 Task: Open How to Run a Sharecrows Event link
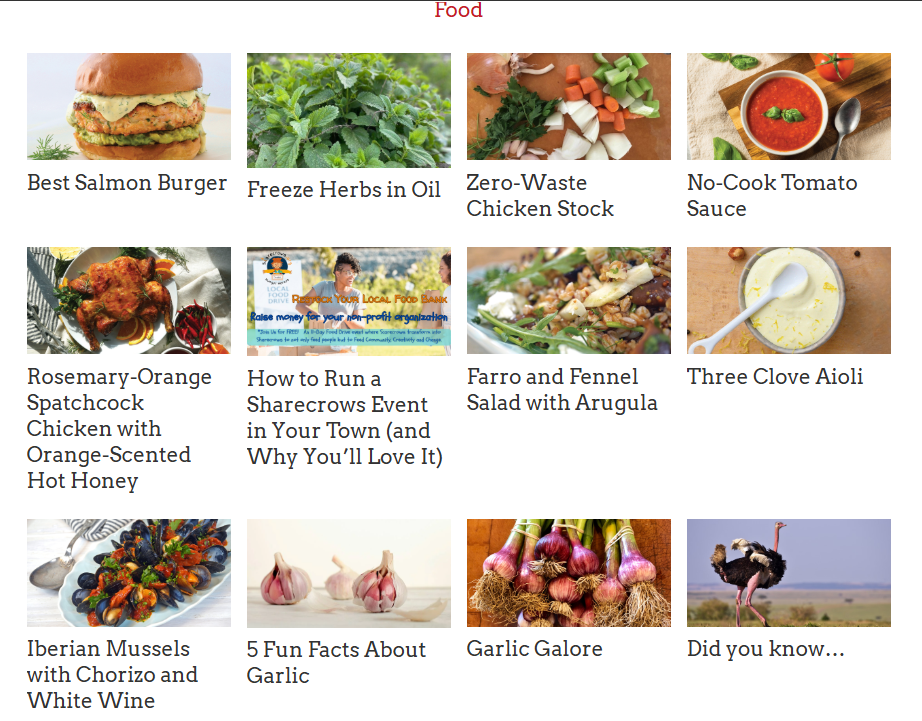[x=345, y=418]
